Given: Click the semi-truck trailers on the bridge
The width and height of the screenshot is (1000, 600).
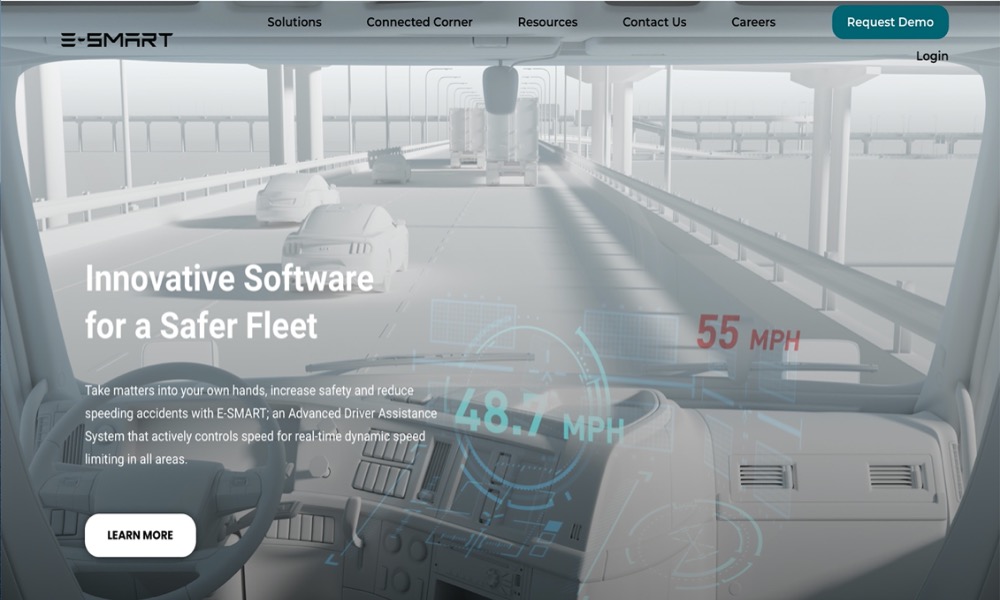Looking at the screenshot, I should pyautogui.click(x=495, y=140).
